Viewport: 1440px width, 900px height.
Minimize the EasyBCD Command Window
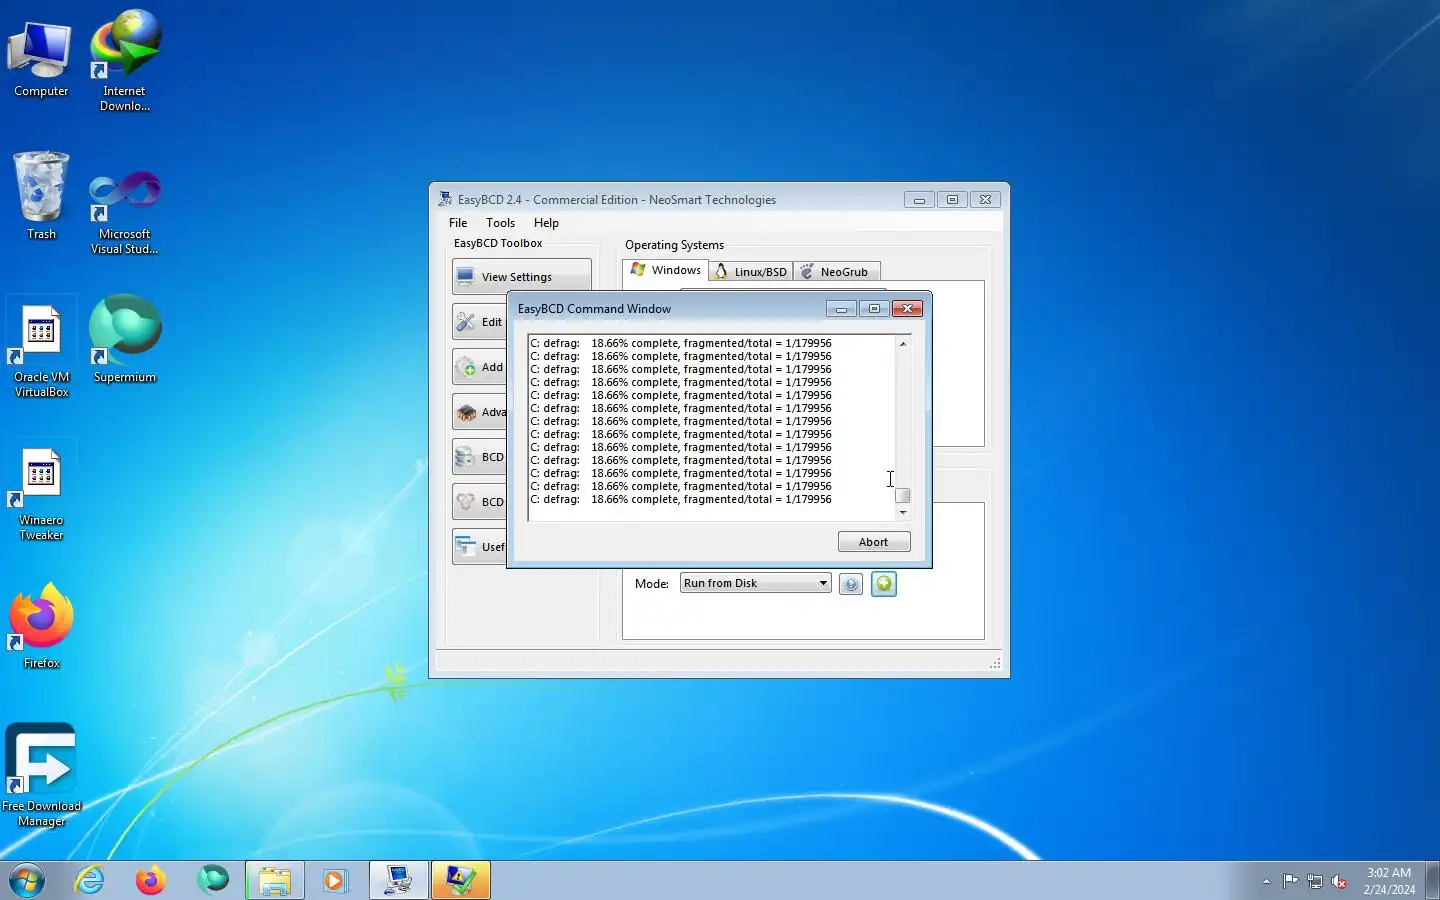click(841, 309)
